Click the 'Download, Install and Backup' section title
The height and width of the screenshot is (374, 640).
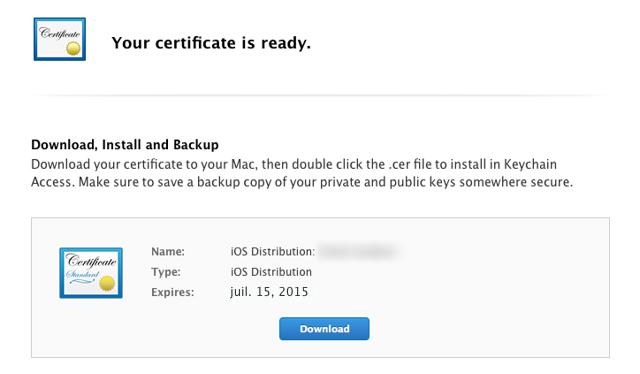(125, 145)
